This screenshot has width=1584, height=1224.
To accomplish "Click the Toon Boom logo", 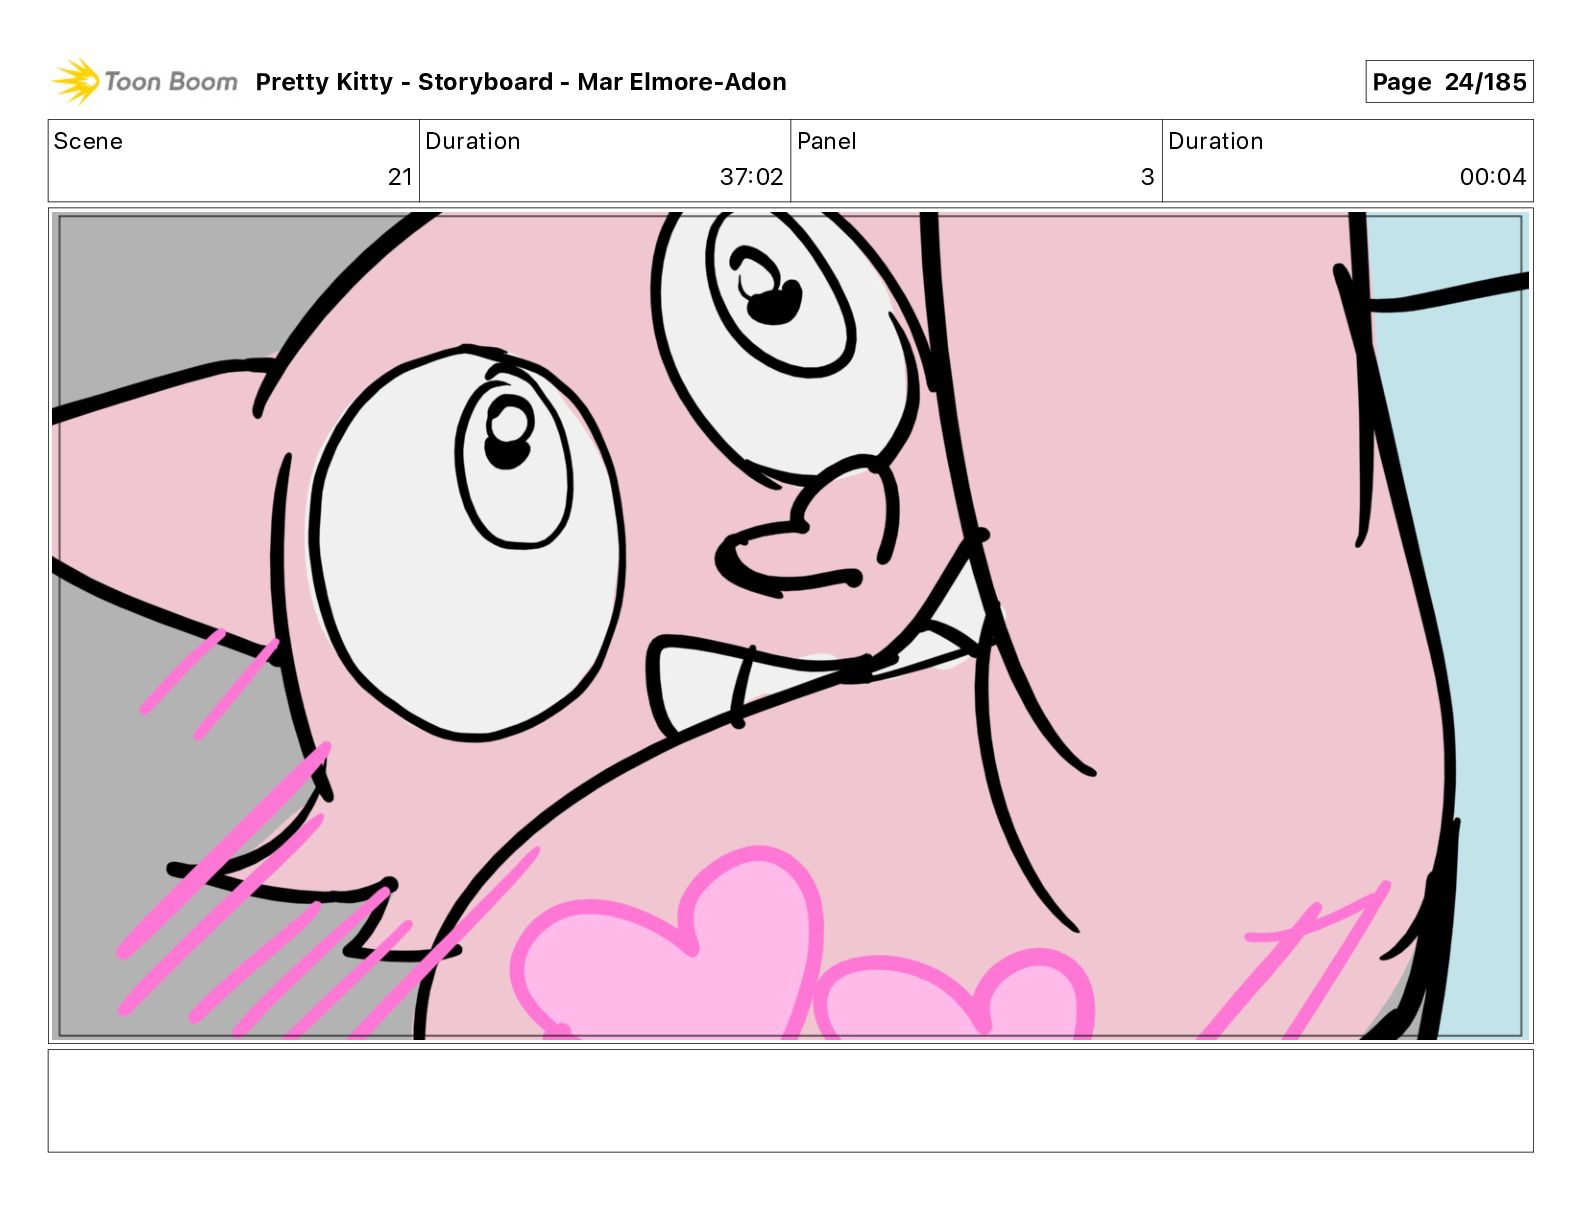I will click(145, 81).
